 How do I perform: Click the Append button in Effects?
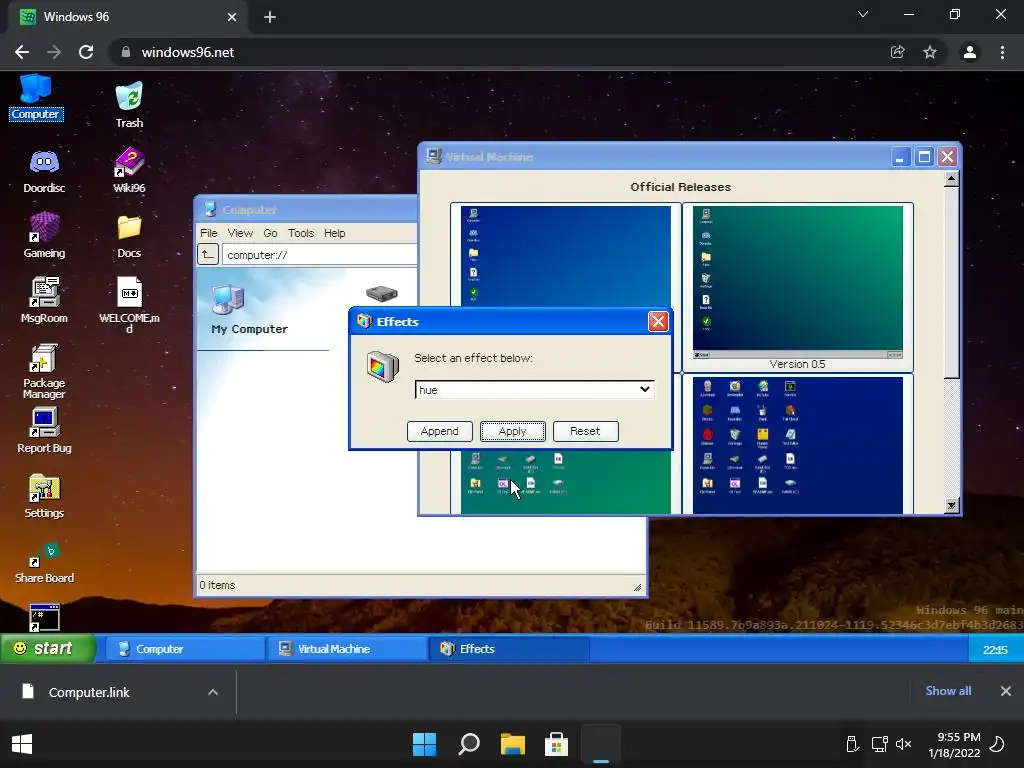point(440,431)
